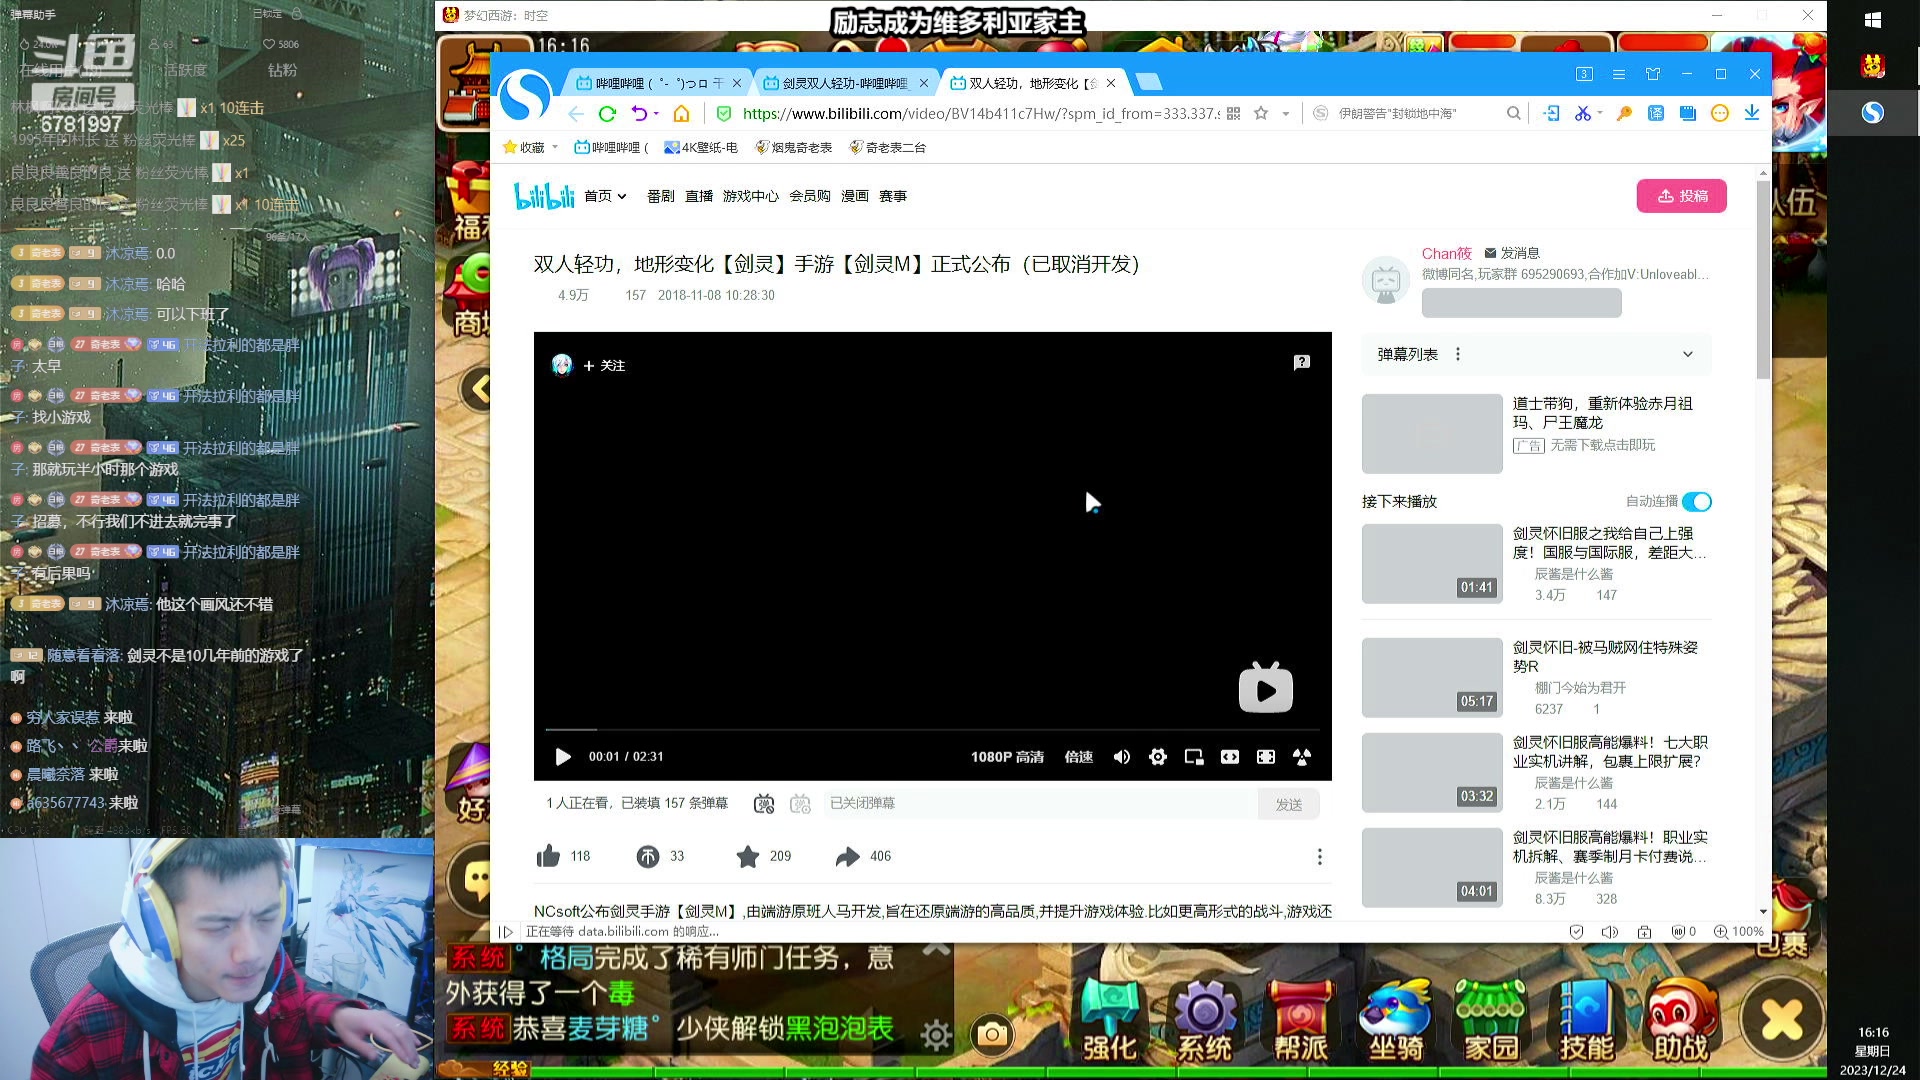The height and width of the screenshot is (1080, 1920).
Task: Refresh the browser page
Action: 607,114
